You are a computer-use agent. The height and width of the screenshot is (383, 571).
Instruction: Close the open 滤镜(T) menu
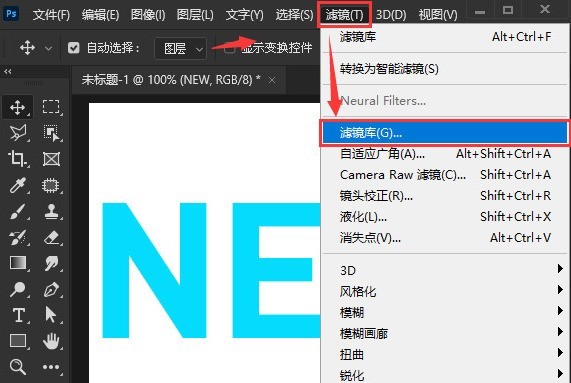[x=344, y=15]
